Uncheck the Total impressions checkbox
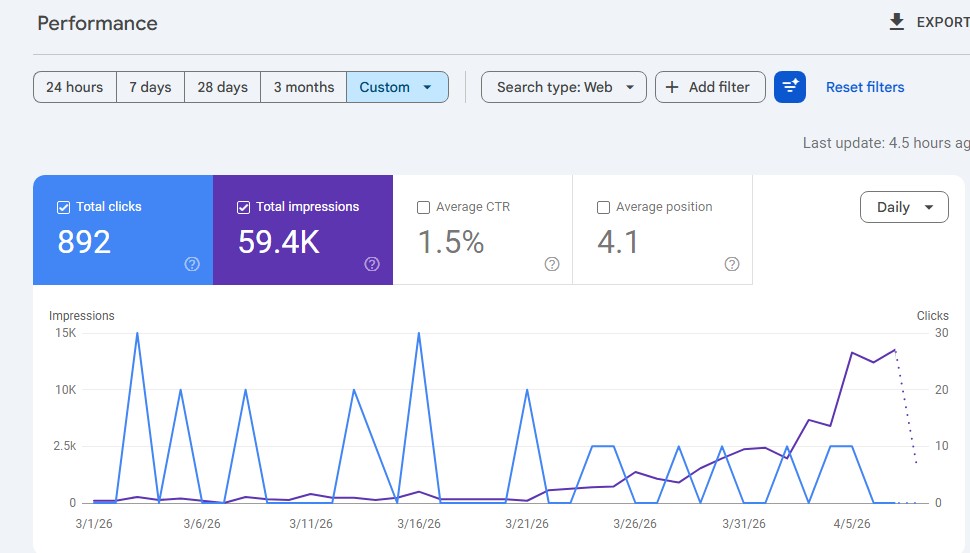 point(243,207)
